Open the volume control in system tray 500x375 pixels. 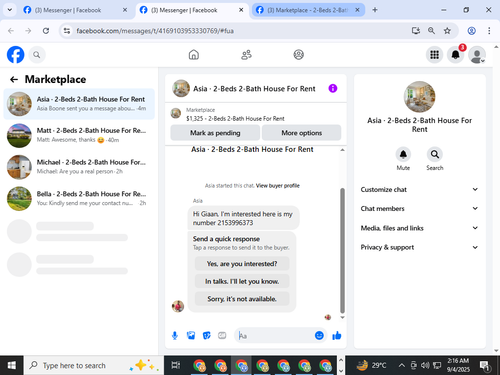(425, 366)
